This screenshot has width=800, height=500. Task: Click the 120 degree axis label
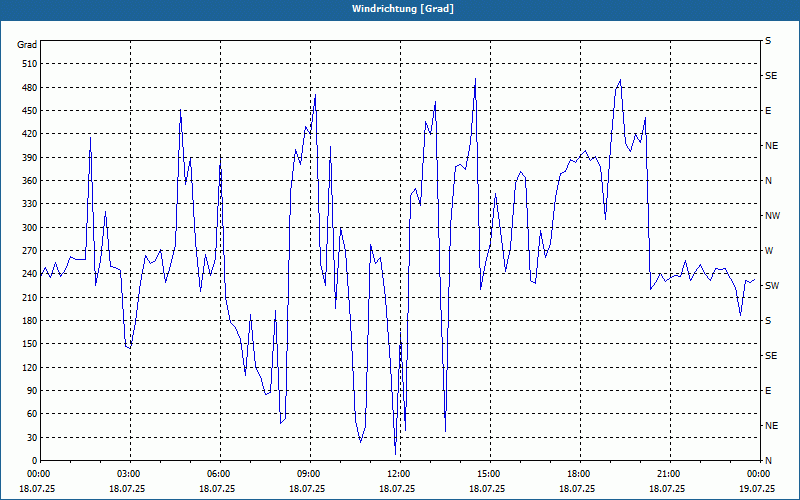coord(30,367)
